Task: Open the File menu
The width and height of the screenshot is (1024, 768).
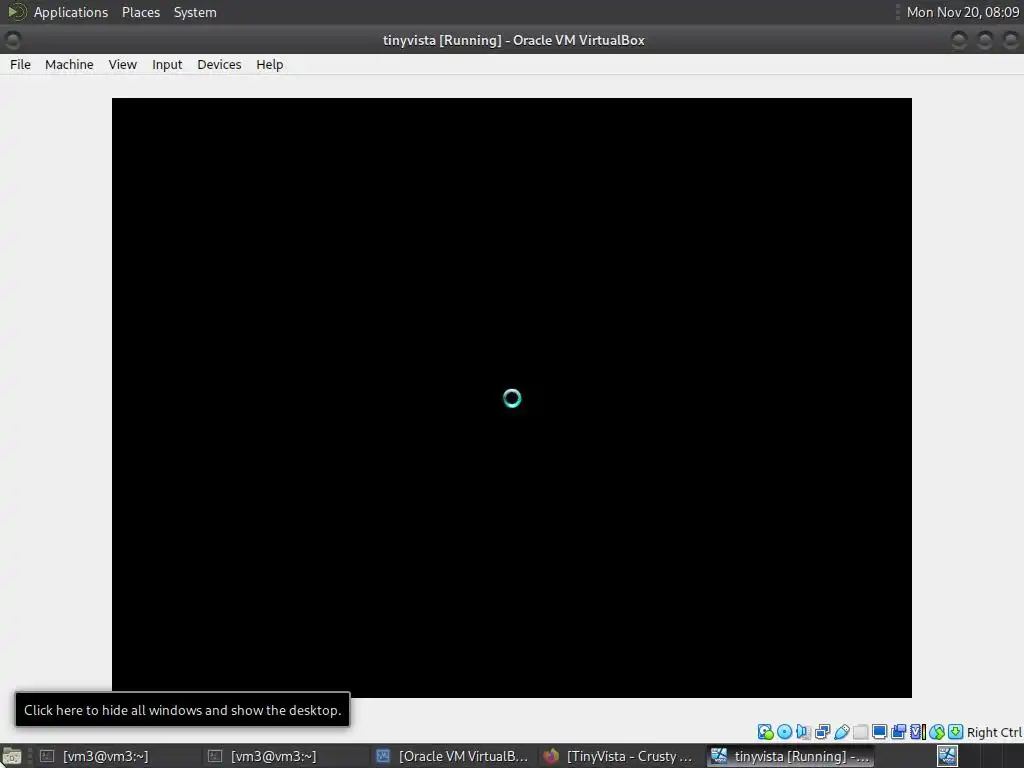Action: 20,65
